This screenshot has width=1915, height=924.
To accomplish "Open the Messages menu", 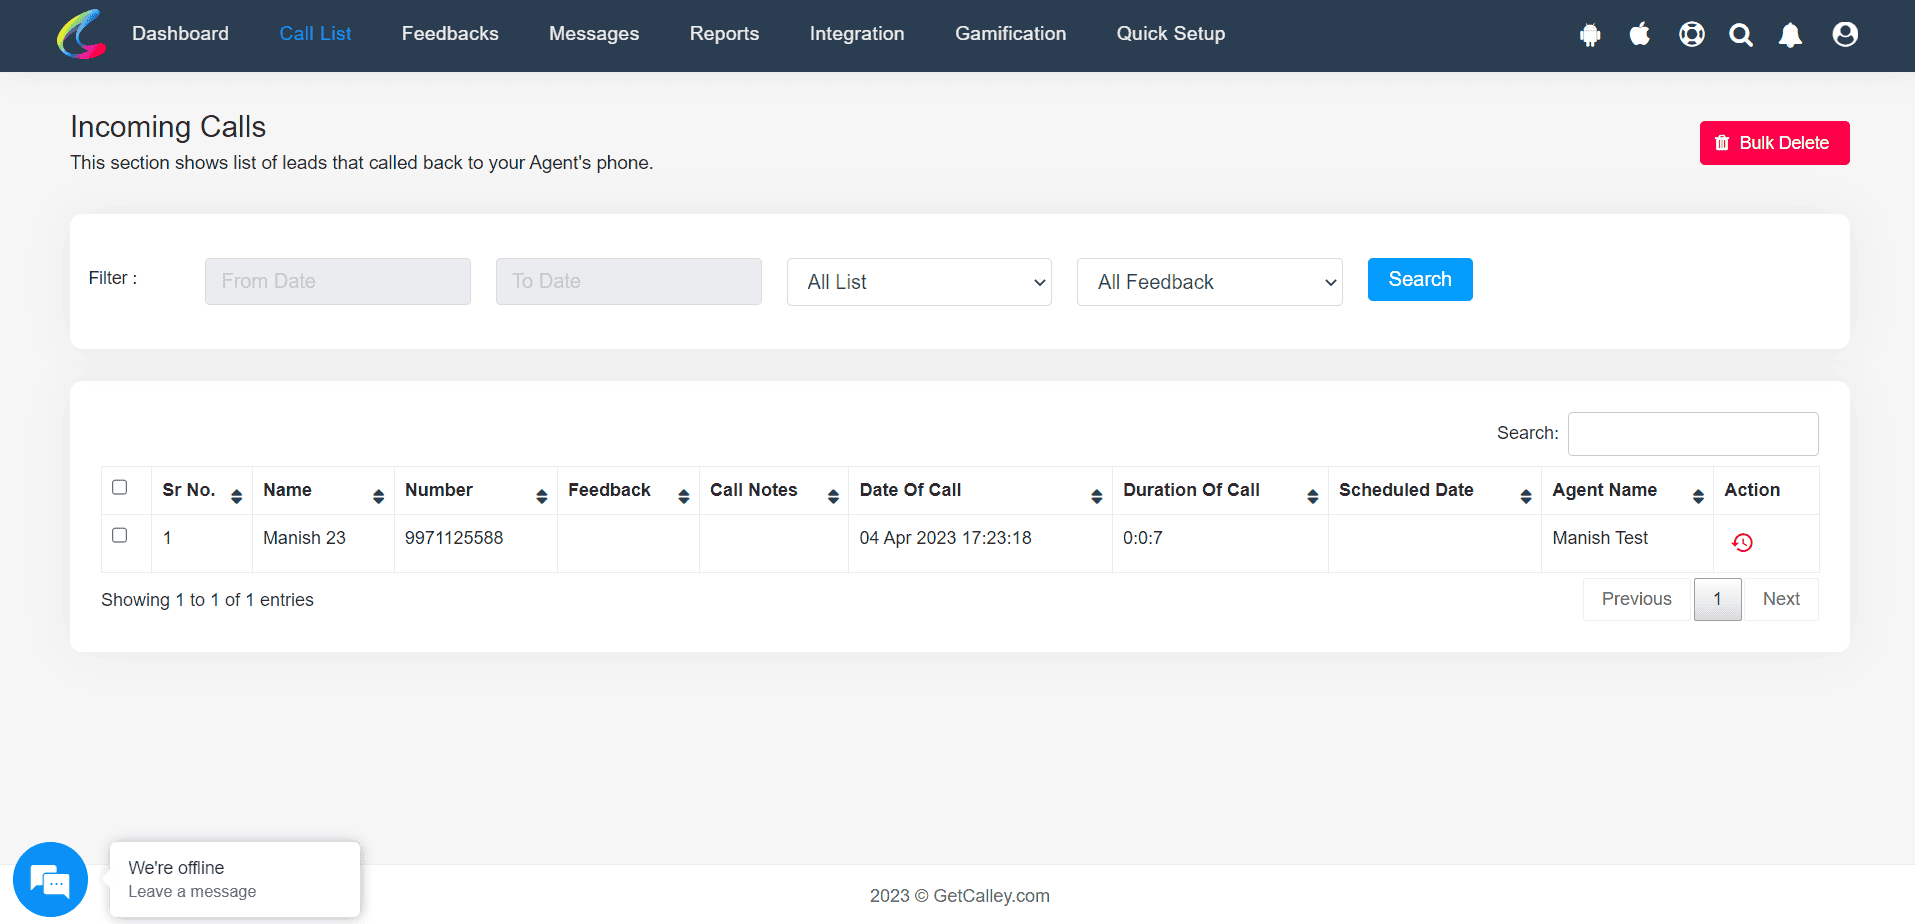I will [594, 34].
